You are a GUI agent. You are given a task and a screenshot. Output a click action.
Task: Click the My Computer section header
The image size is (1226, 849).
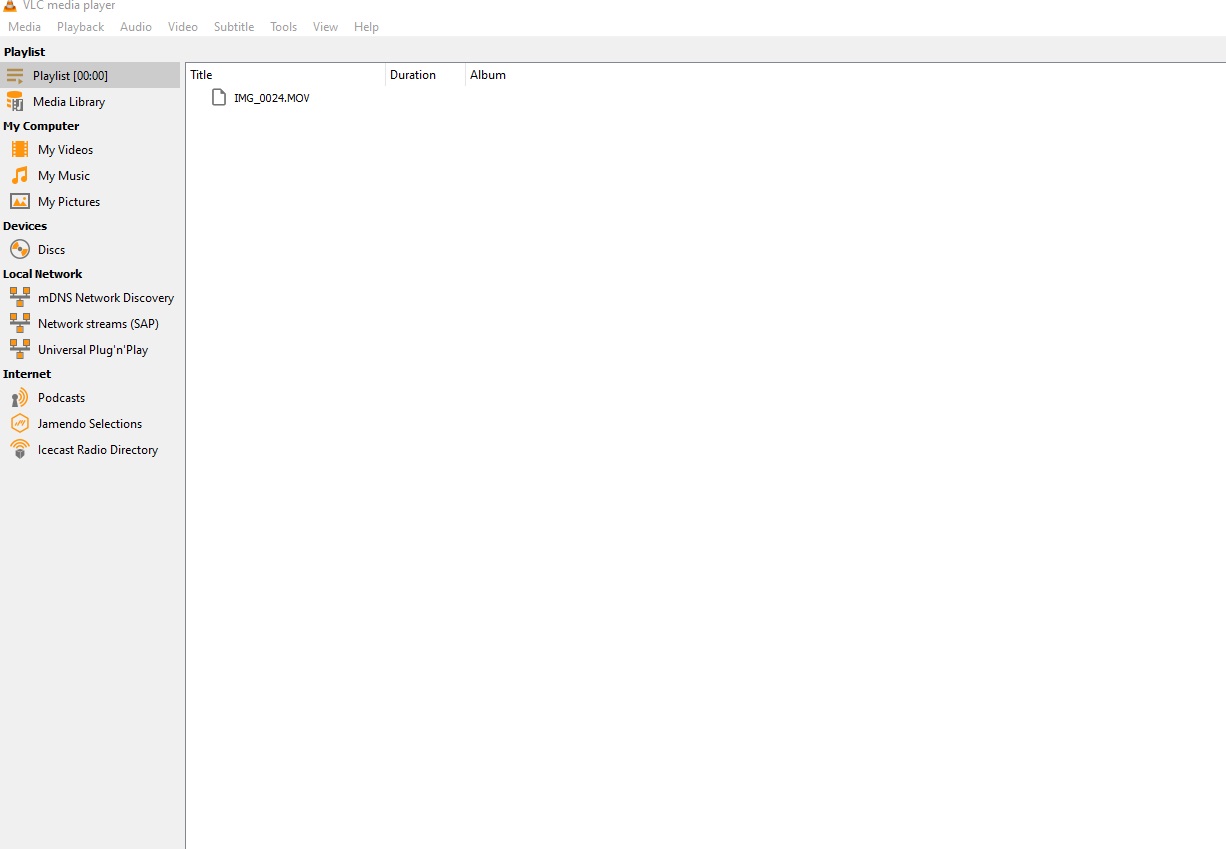click(41, 126)
